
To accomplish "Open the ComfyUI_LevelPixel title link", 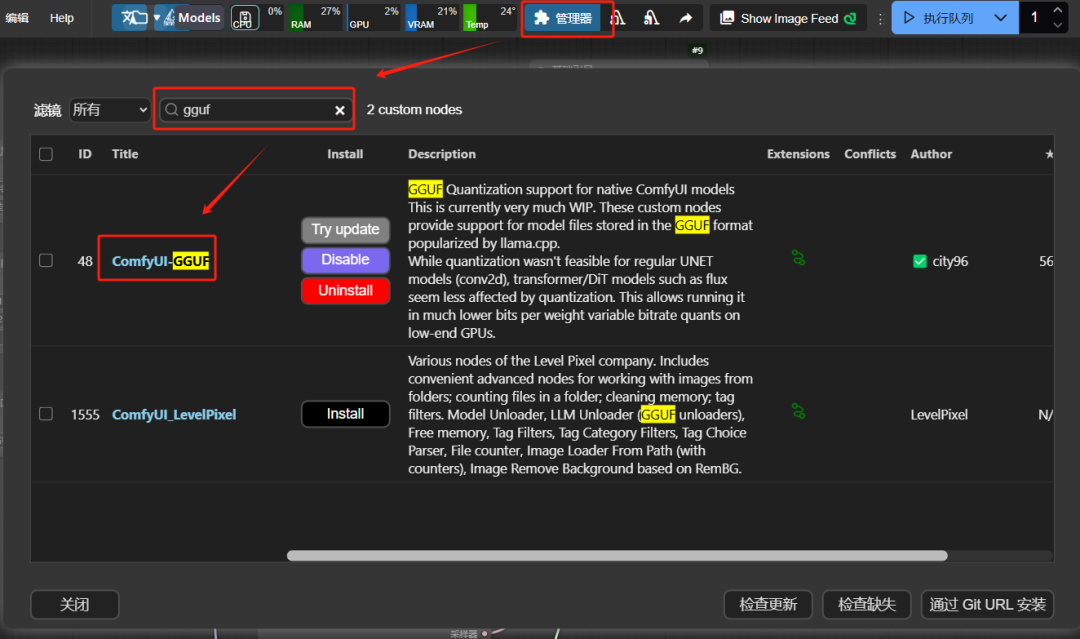I will point(174,415).
